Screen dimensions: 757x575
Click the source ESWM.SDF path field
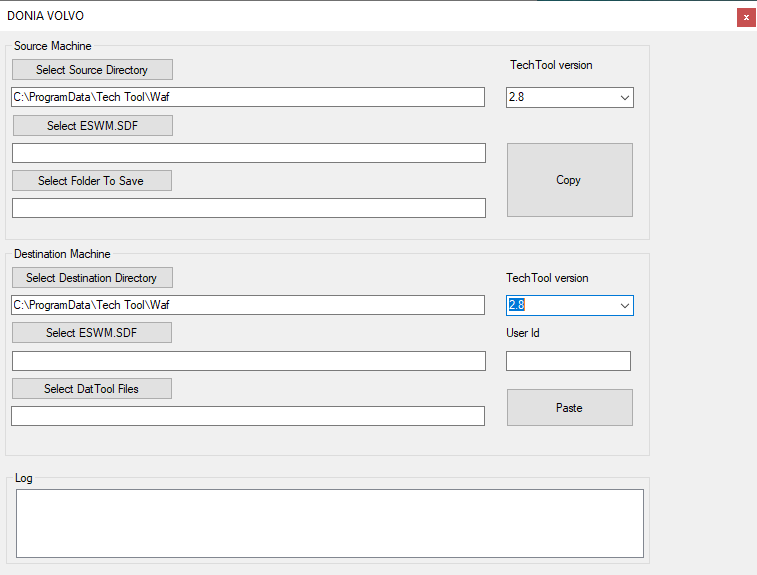249,153
